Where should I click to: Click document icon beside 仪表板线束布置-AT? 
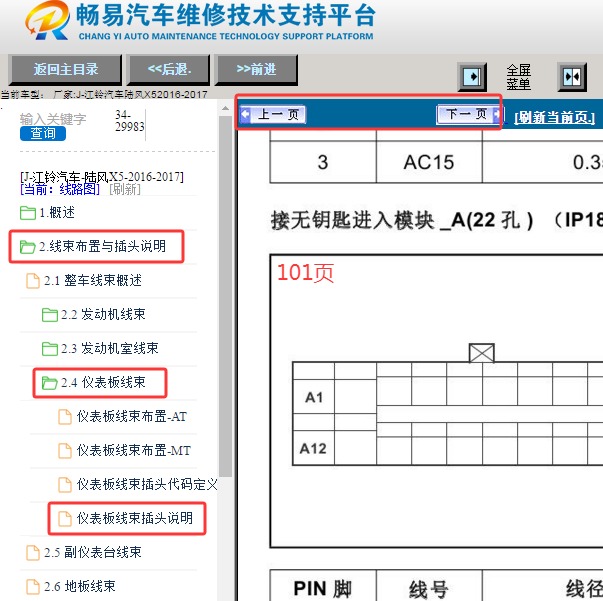point(65,416)
